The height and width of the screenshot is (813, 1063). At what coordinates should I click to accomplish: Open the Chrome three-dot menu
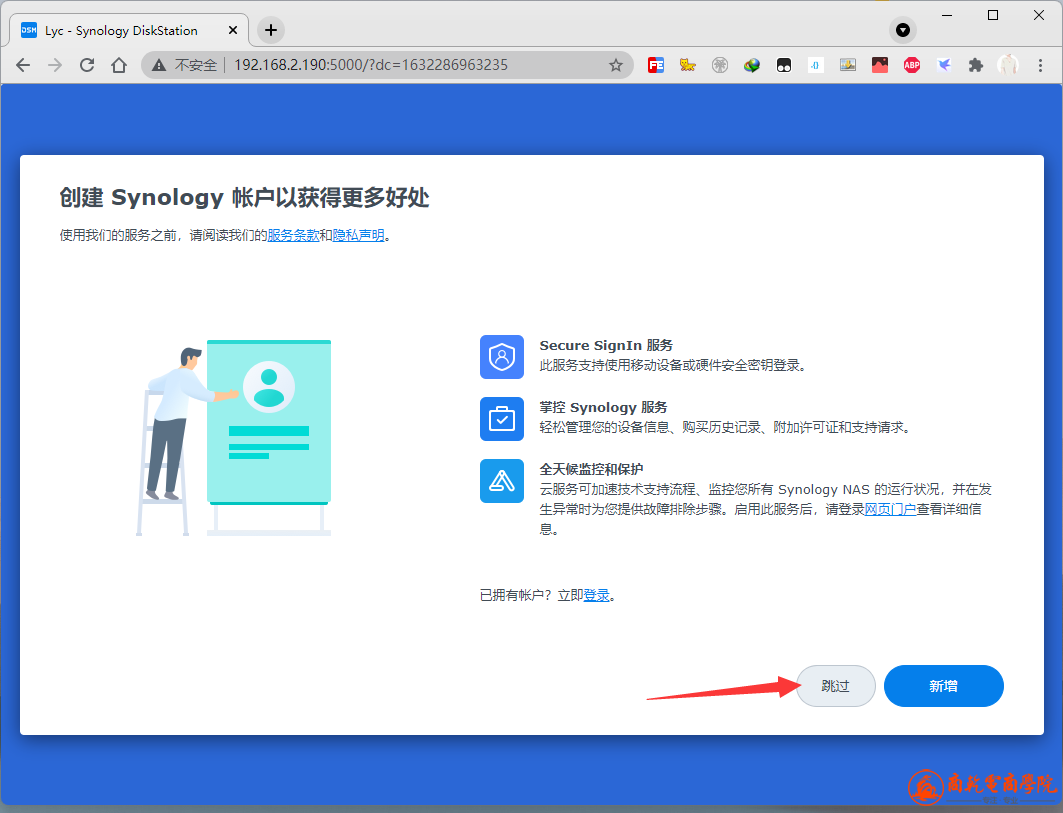(1041, 65)
